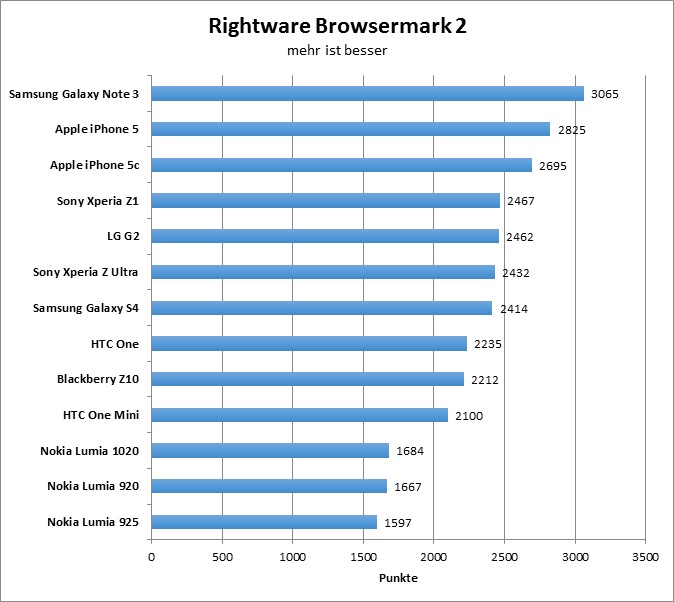The height and width of the screenshot is (602, 674).
Task: Select the data value 2825
Action: tap(572, 130)
